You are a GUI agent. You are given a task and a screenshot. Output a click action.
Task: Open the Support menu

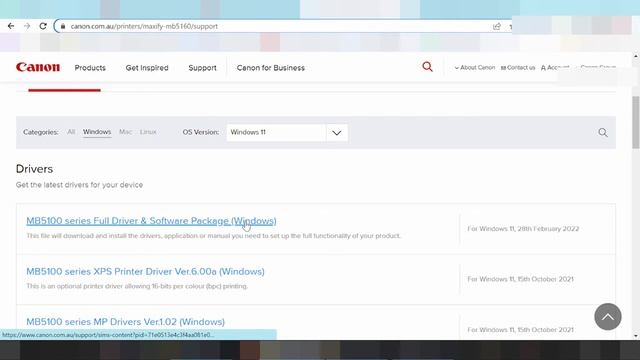coord(202,68)
